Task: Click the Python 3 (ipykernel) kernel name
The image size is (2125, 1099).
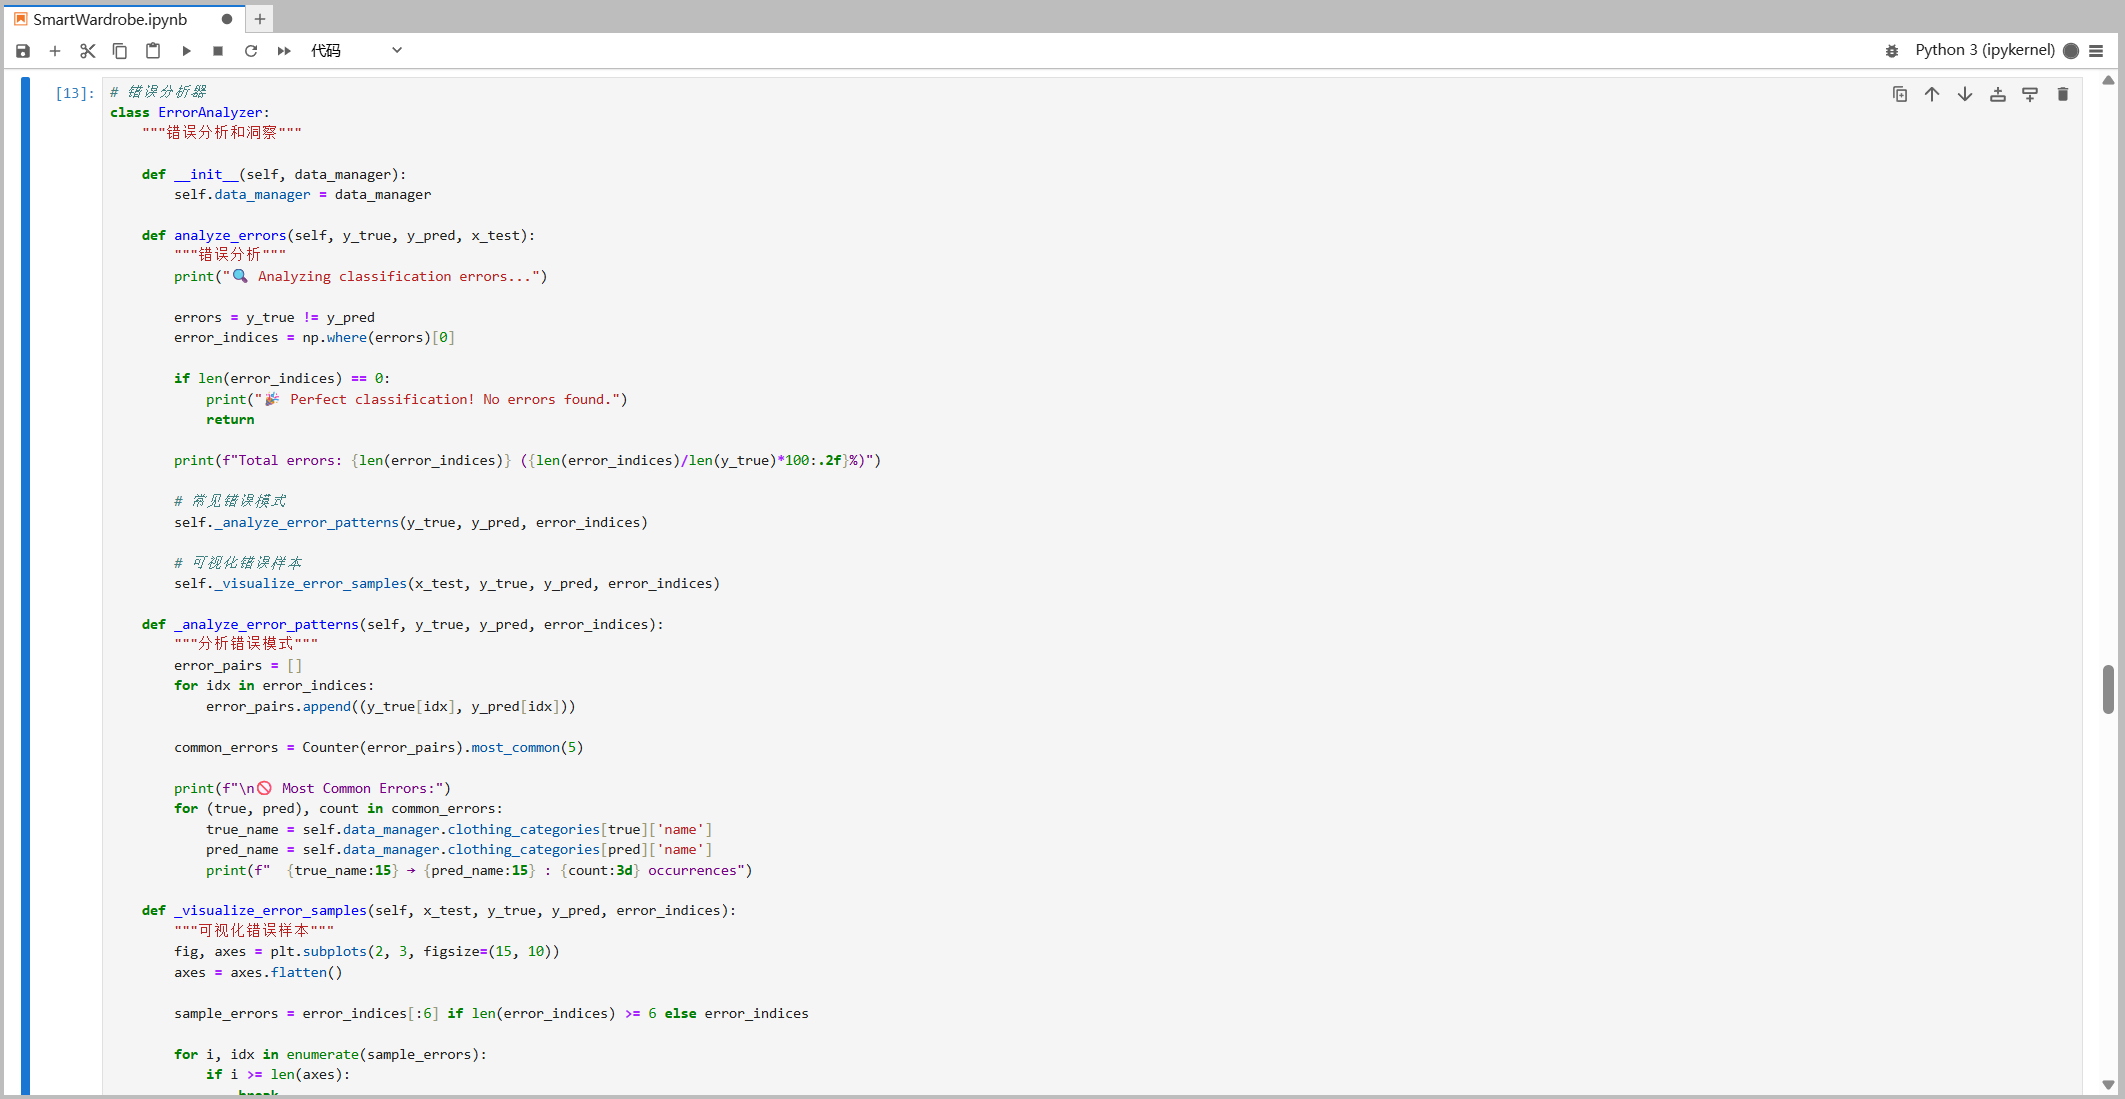Action: (1984, 50)
